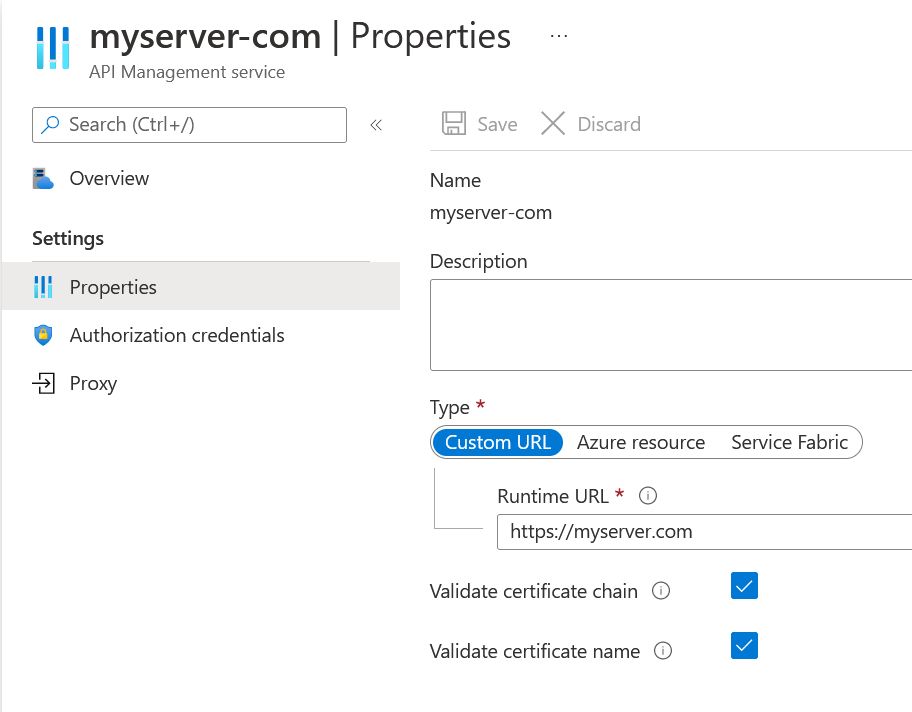Show info for Validate certificate name
Viewport: 912px width, 712px height.
(x=662, y=650)
